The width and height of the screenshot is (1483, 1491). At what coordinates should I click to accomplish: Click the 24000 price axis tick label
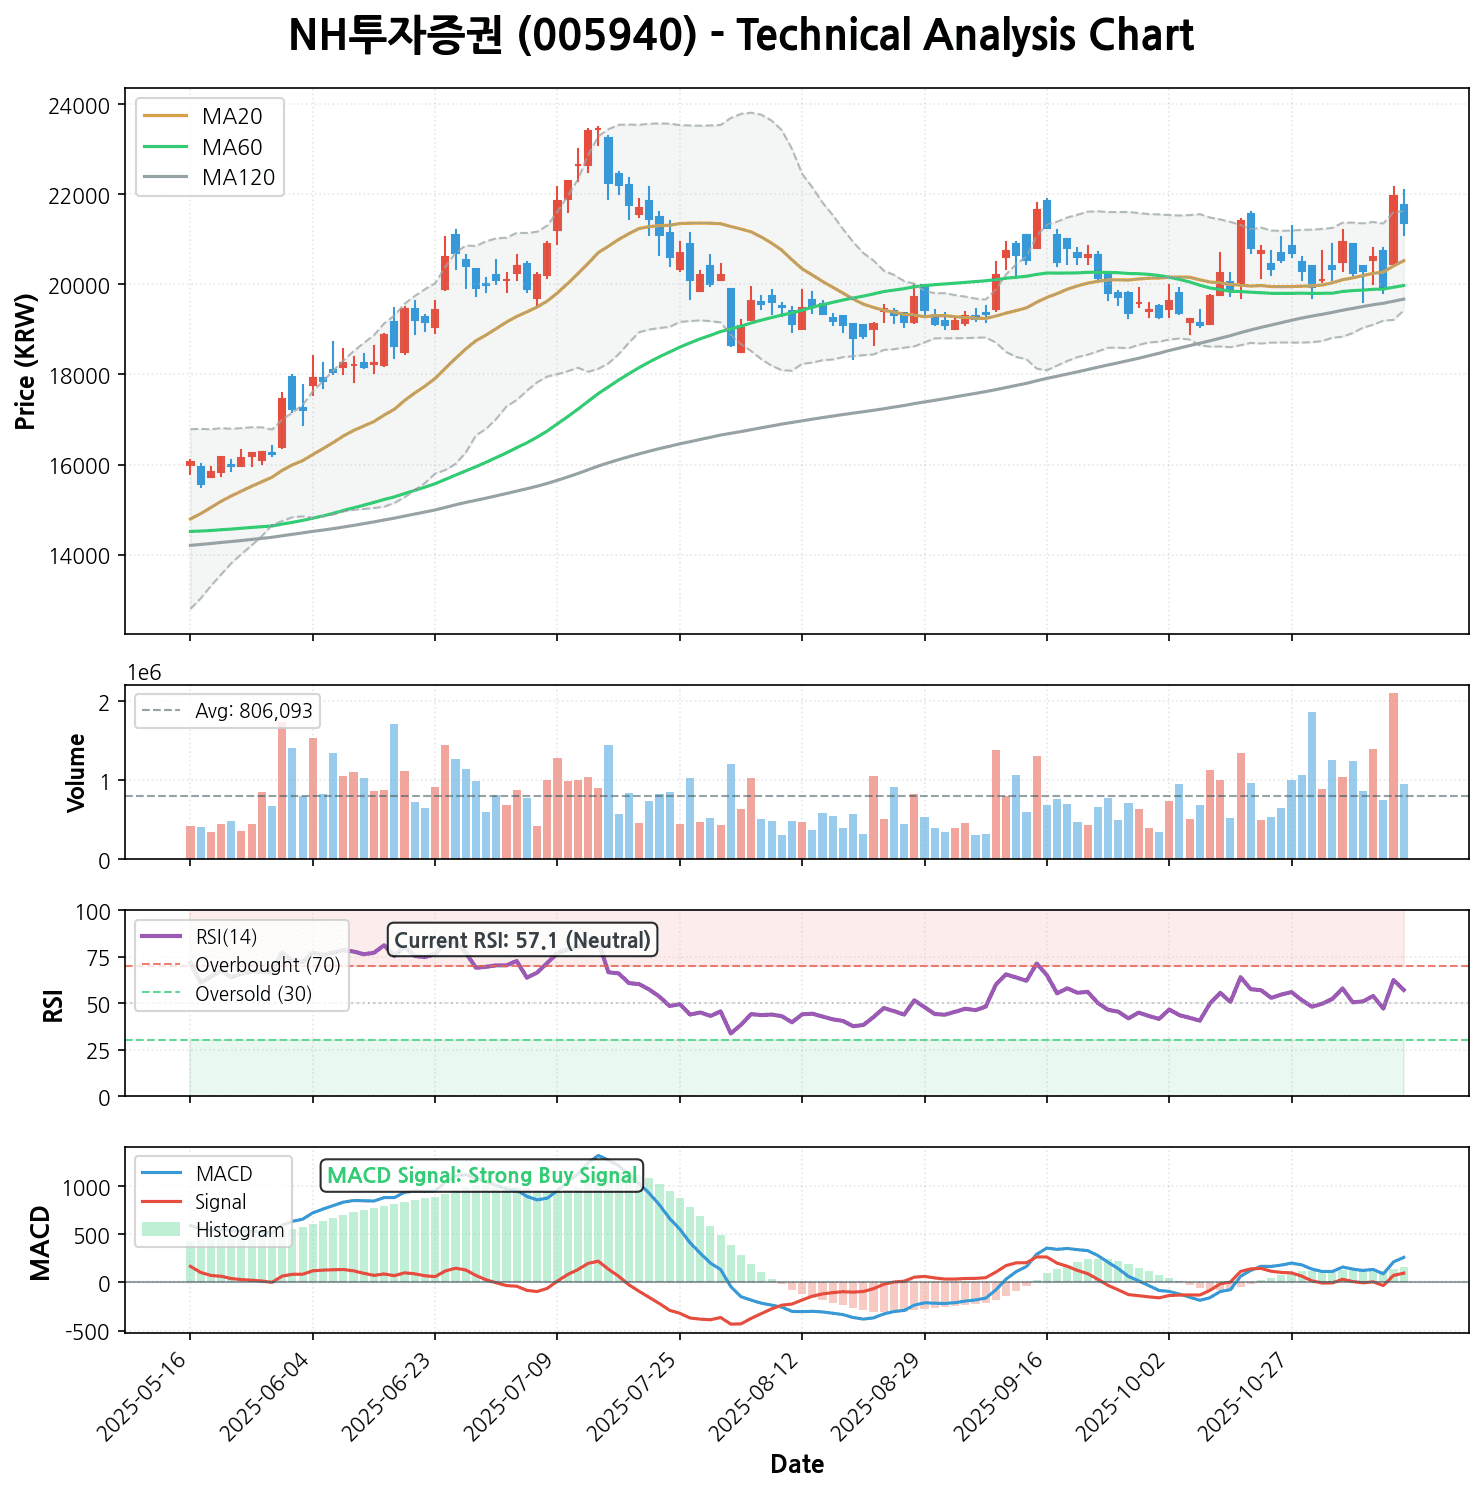79,105
